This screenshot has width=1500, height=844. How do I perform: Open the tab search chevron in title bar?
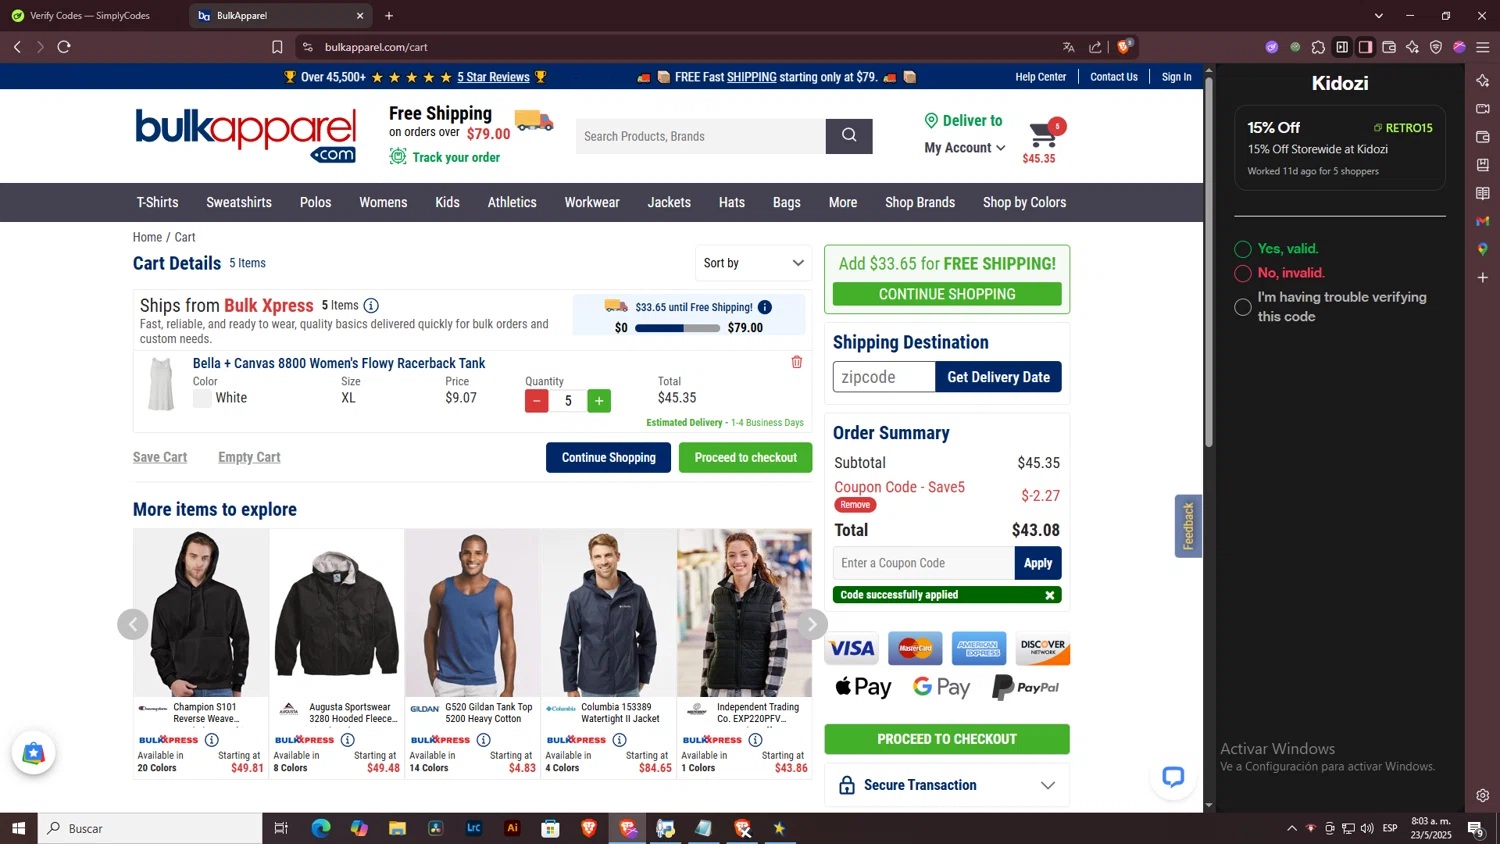(1379, 16)
